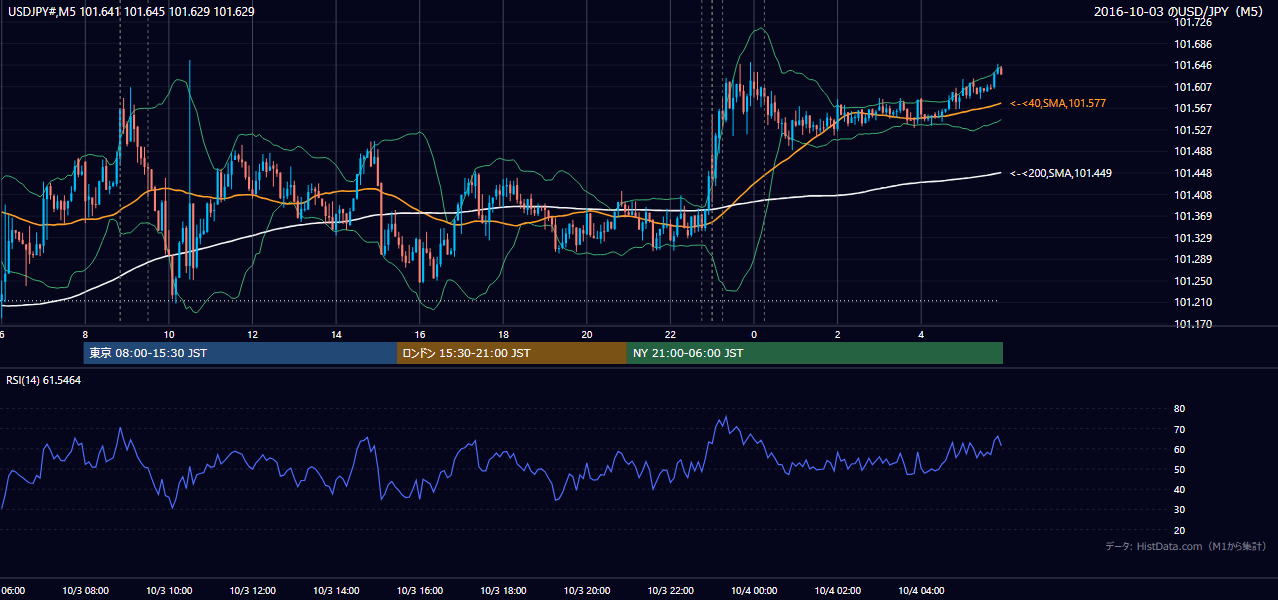Select the 40 SMA 101.577 label
1278x600 pixels.
tap(1058, 103)
